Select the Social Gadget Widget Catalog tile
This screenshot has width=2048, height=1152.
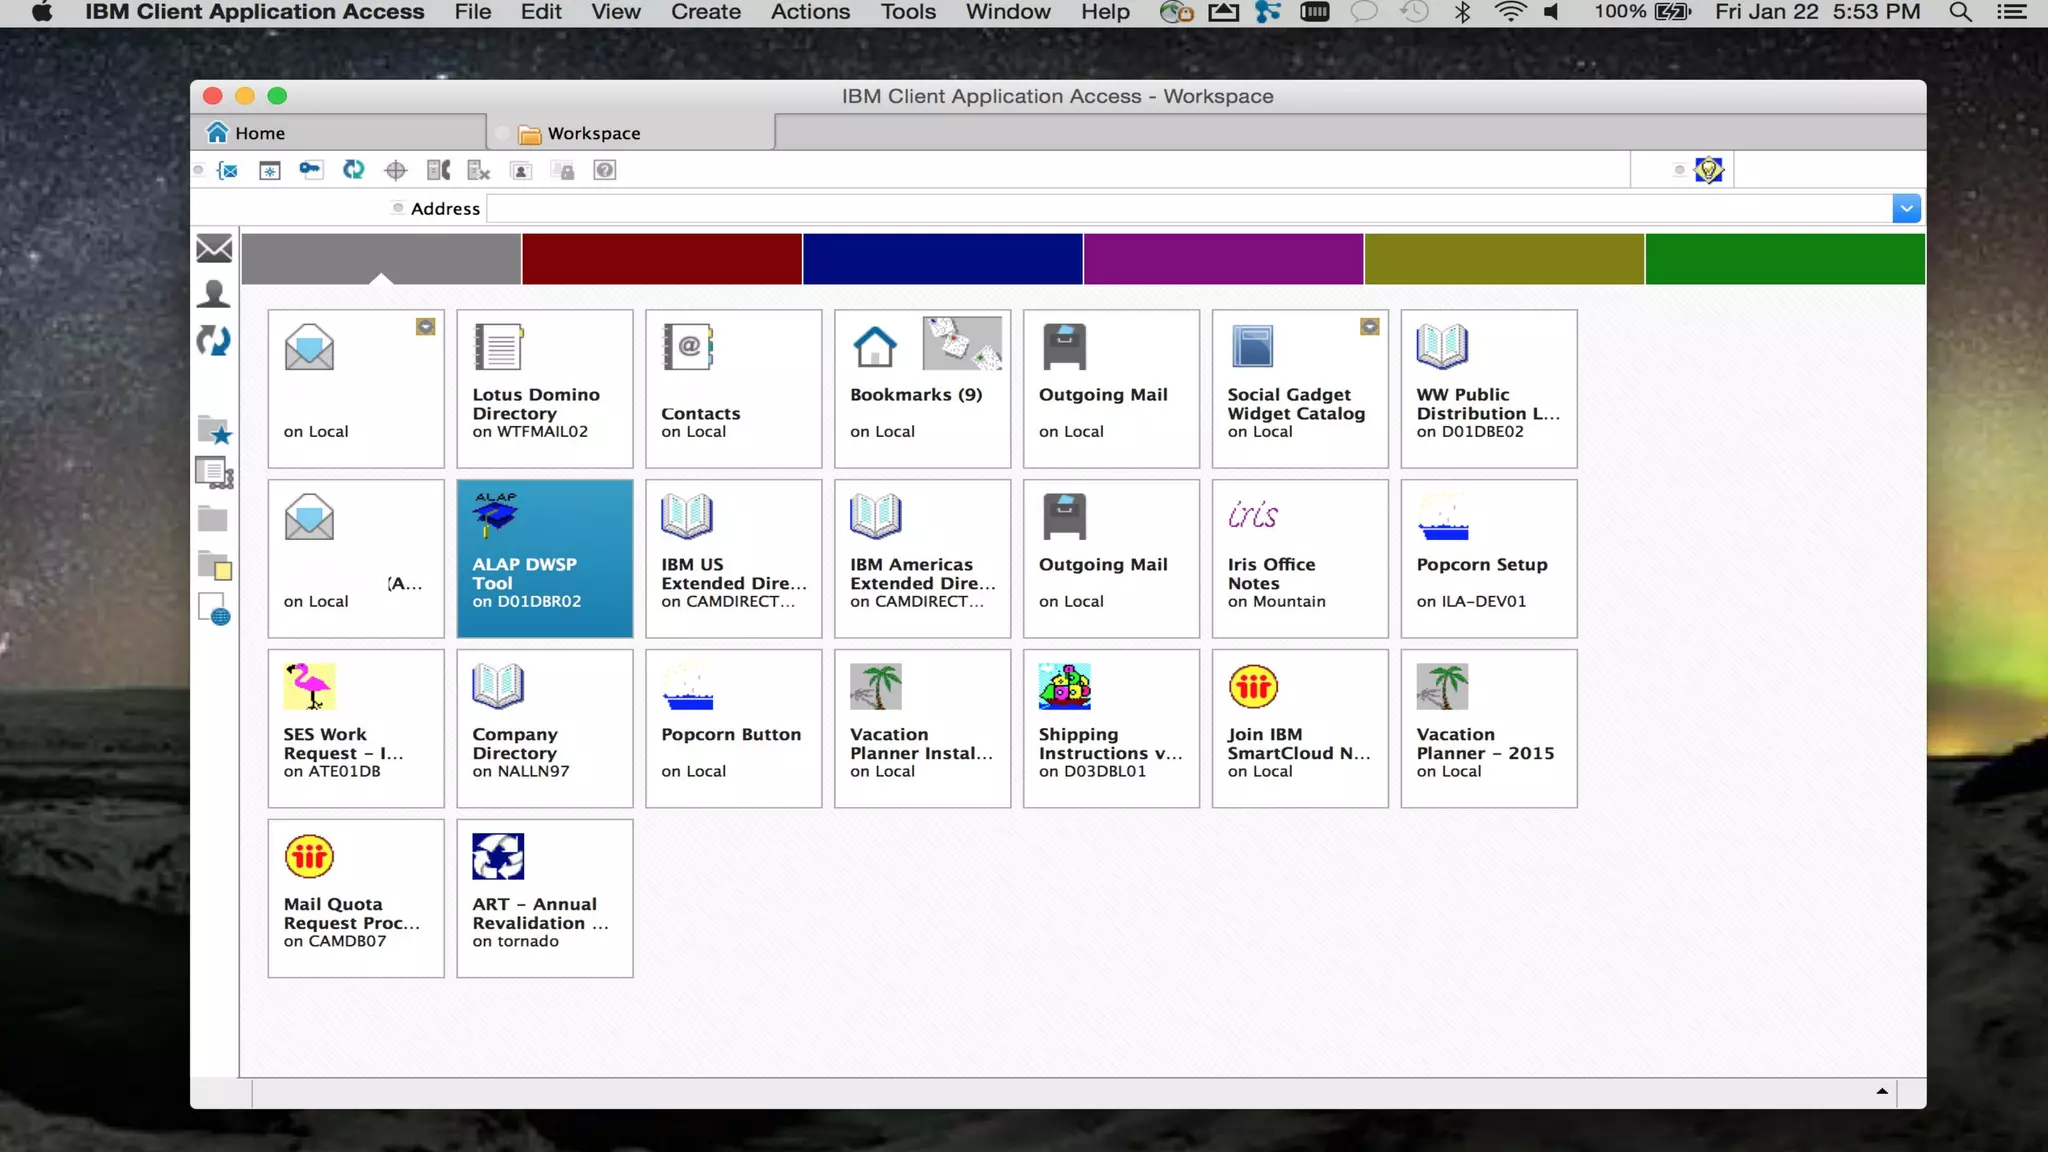tap(1300, 388)
